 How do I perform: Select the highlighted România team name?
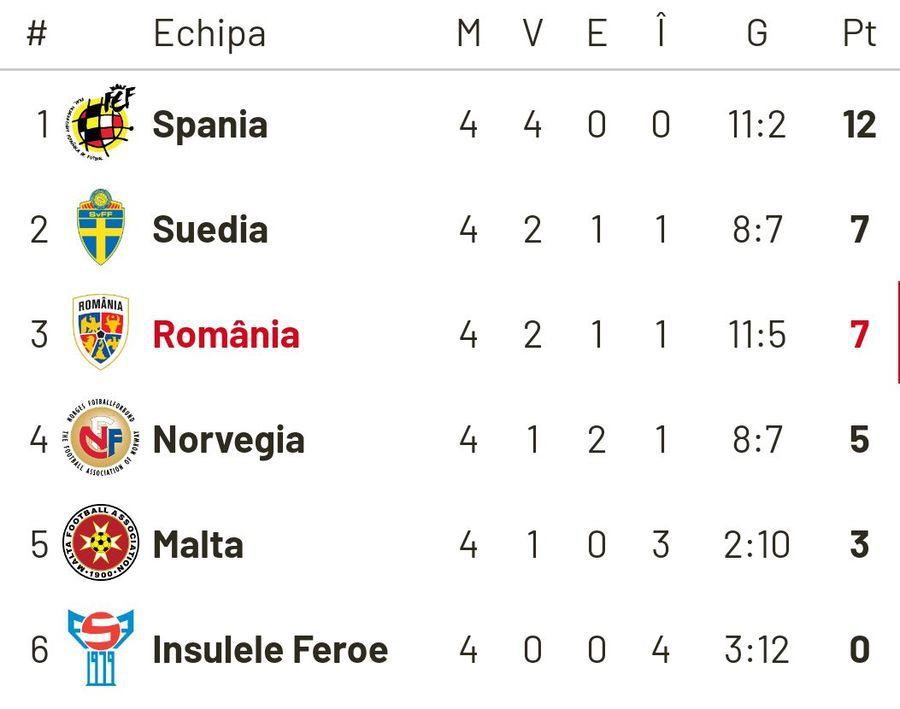tap(226, 334)
